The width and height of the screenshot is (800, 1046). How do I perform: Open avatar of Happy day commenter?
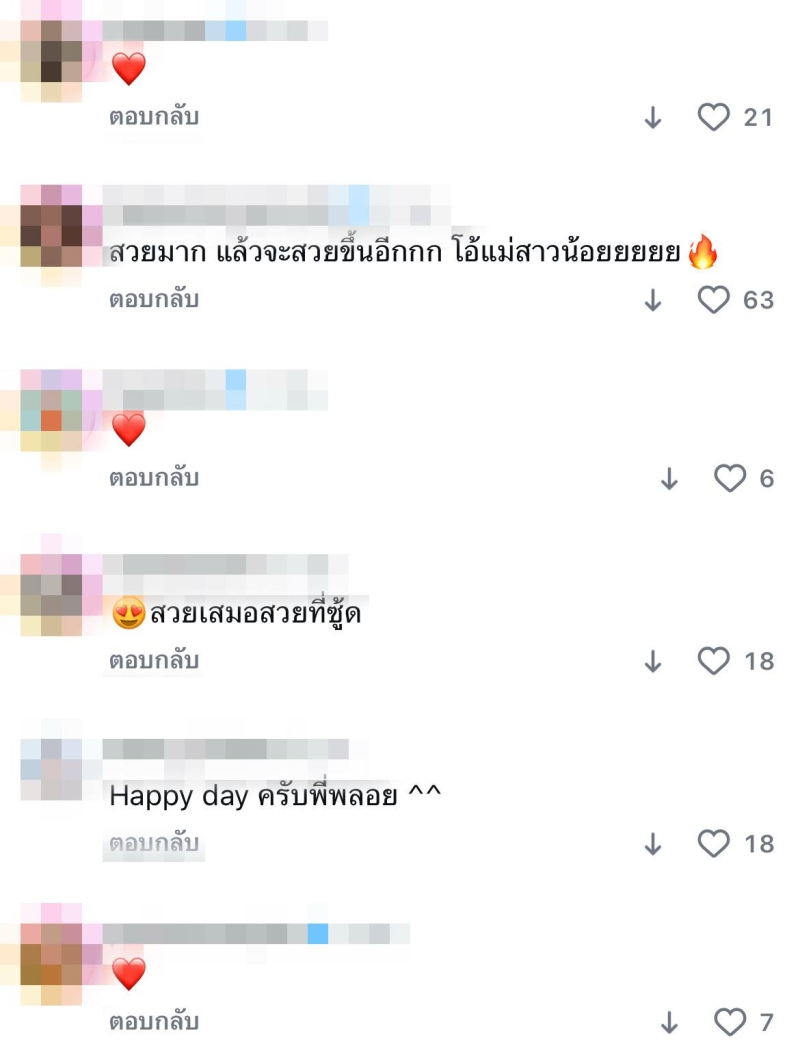coord(52,769)
